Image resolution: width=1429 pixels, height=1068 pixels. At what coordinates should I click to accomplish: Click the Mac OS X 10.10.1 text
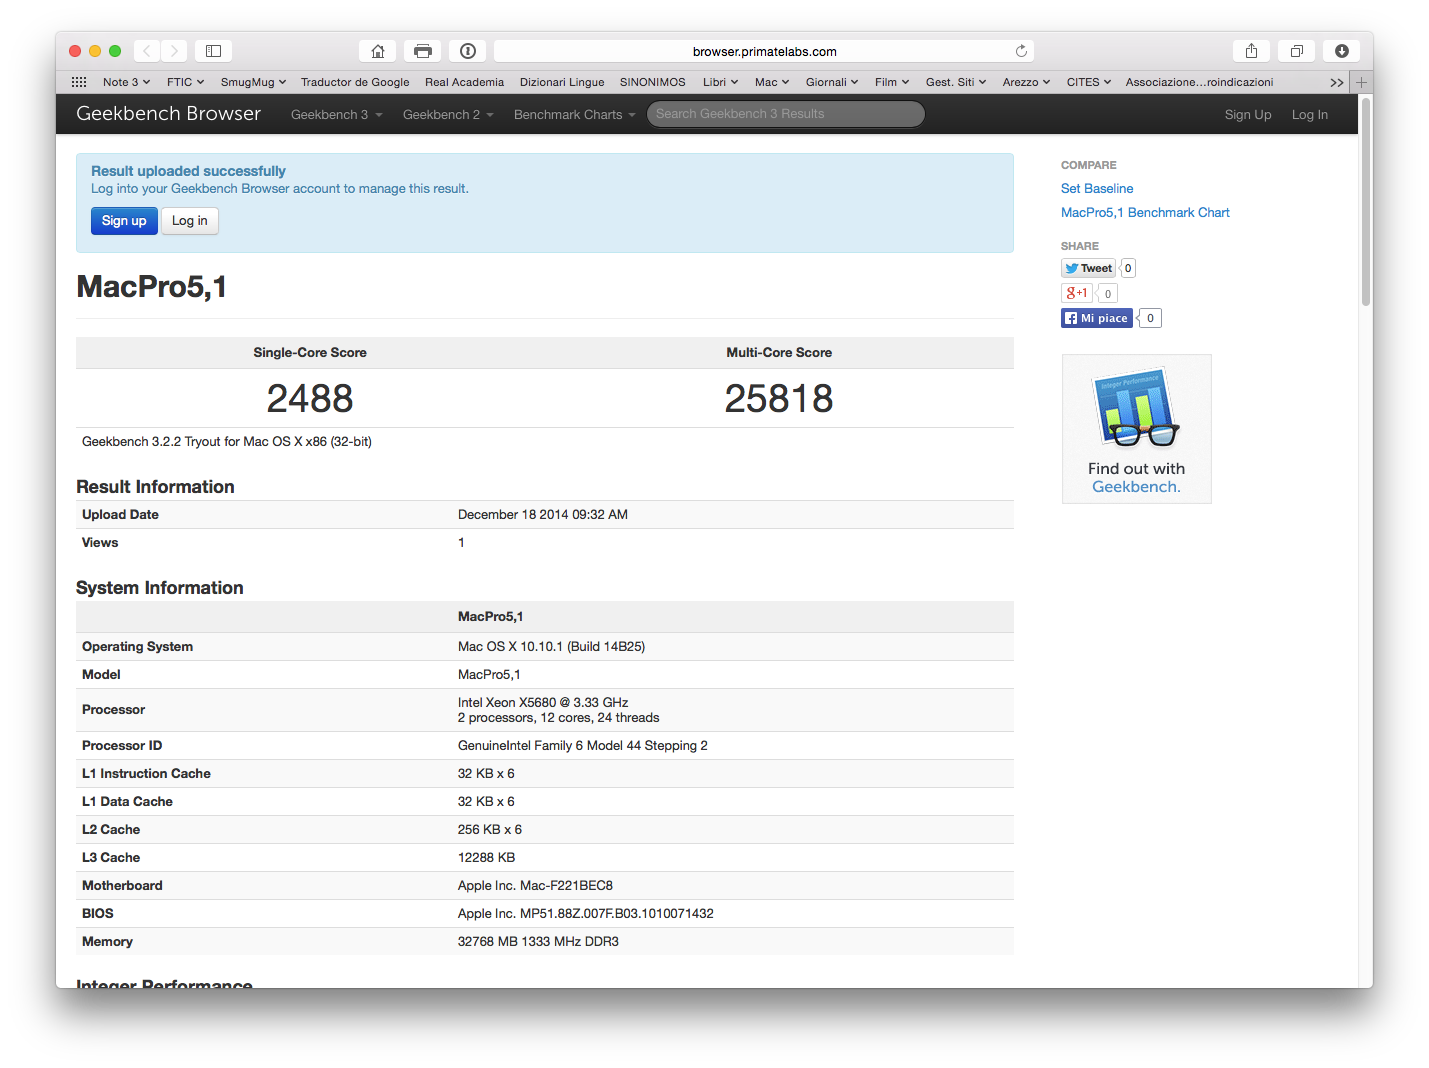(x=551, y=647)
